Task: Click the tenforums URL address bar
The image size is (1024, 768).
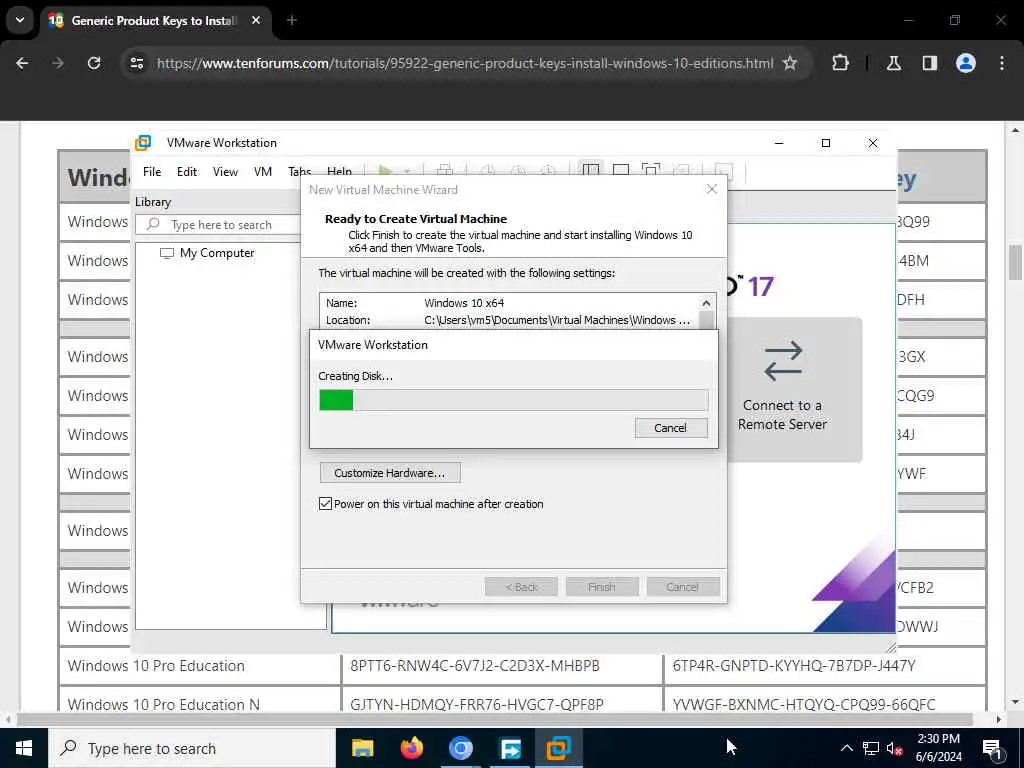Action: (464, 63)
